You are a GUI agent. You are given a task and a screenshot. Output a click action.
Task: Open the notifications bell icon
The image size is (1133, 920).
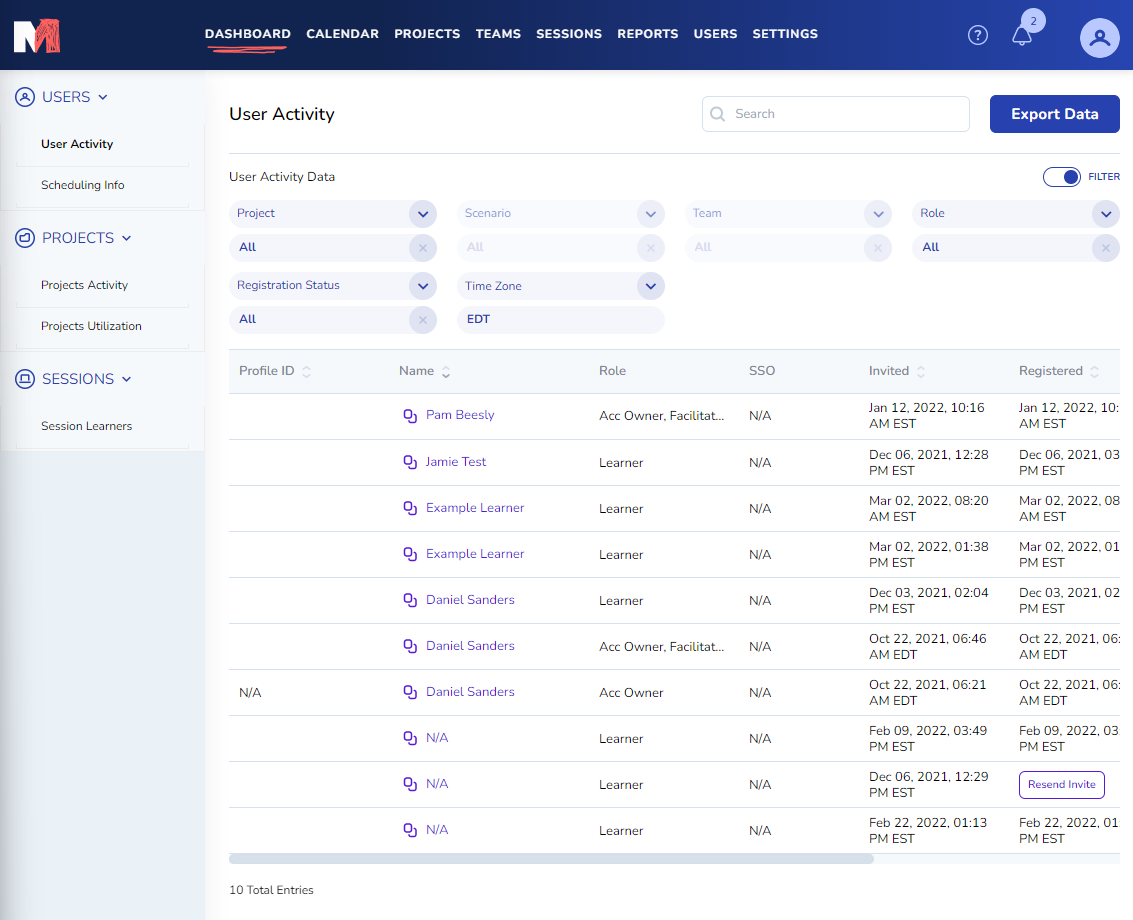click(1021, 36)
